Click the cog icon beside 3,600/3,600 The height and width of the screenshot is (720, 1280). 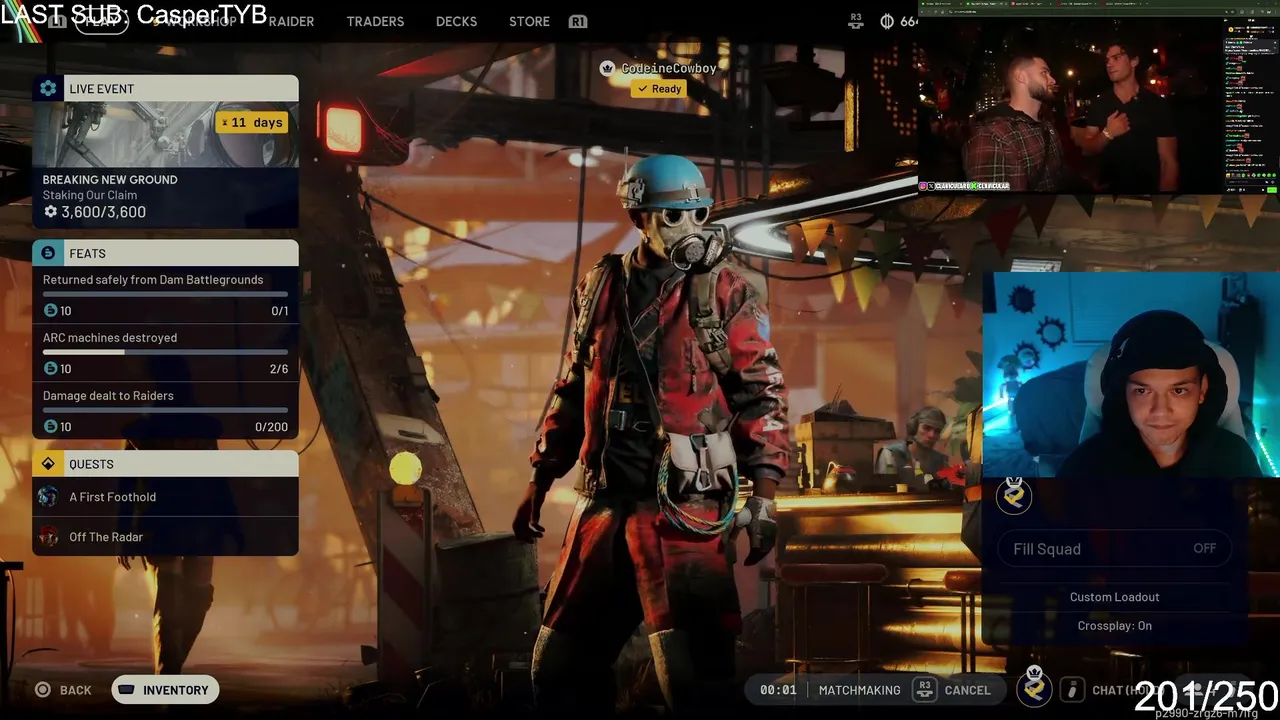(x=50, y=212)
